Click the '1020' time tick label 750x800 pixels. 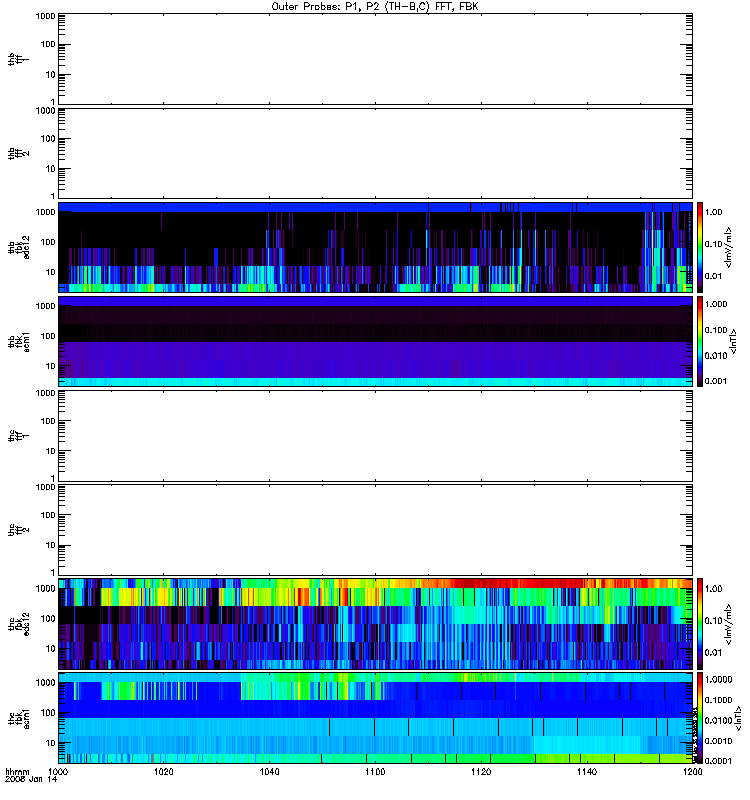pos(163,771)
